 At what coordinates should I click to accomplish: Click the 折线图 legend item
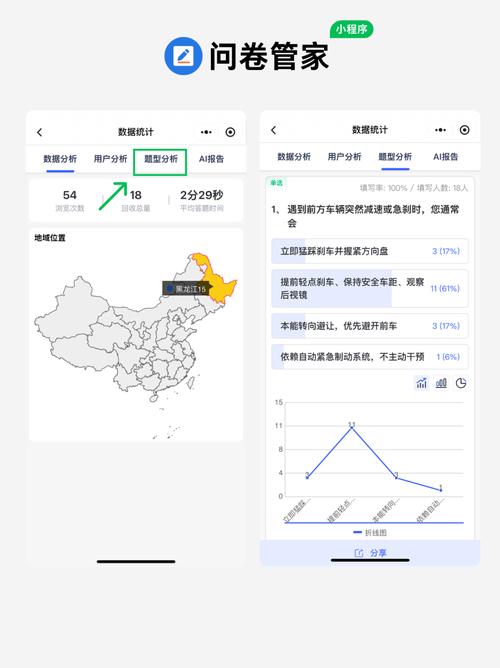point(370,533)
